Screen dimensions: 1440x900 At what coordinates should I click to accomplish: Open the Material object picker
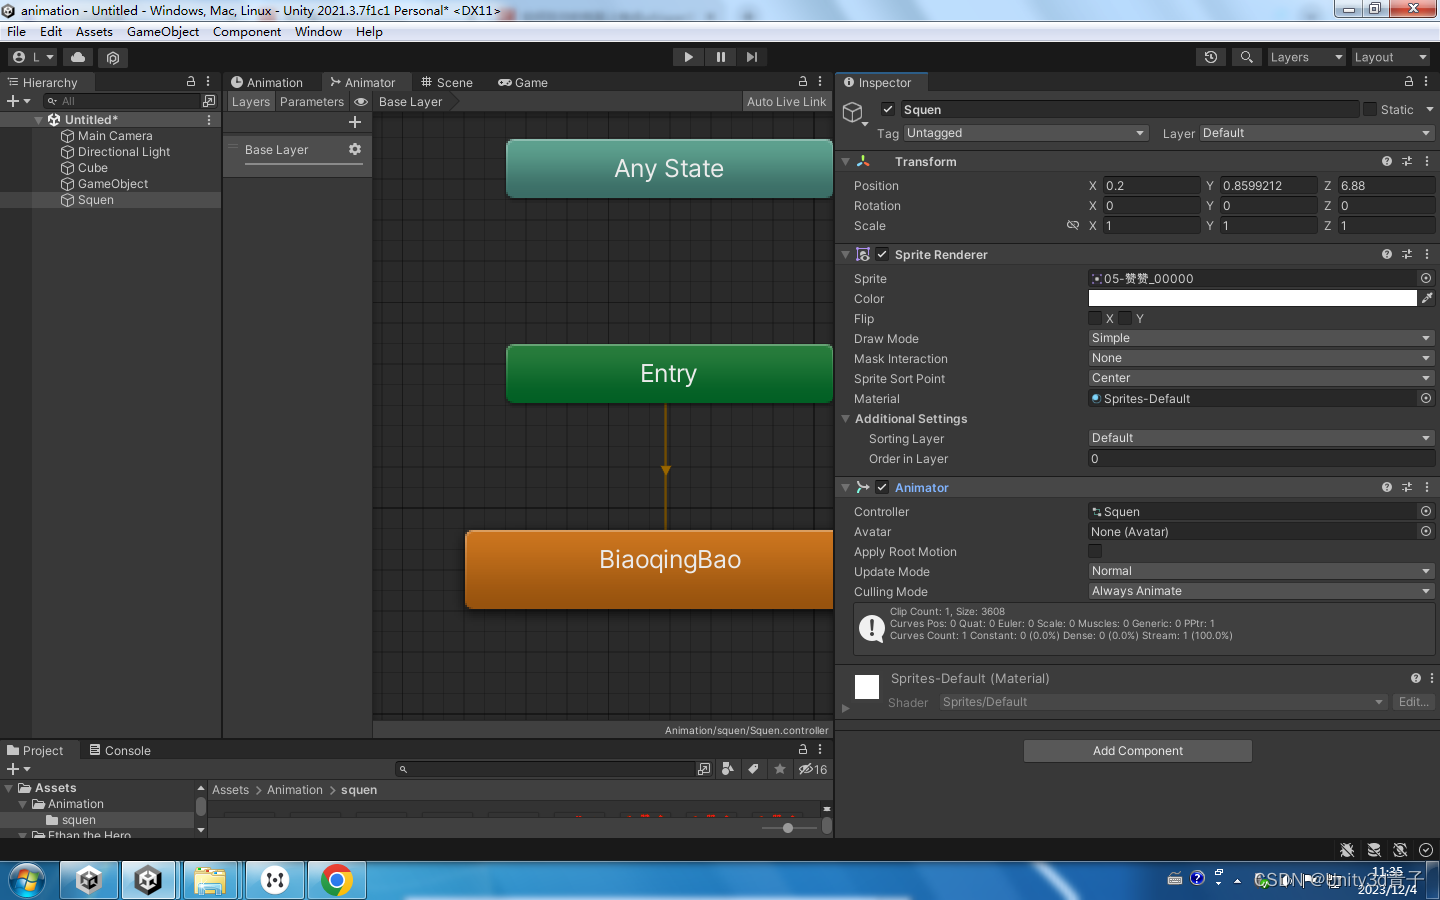pyautogui.click(x=1426, y=398)
